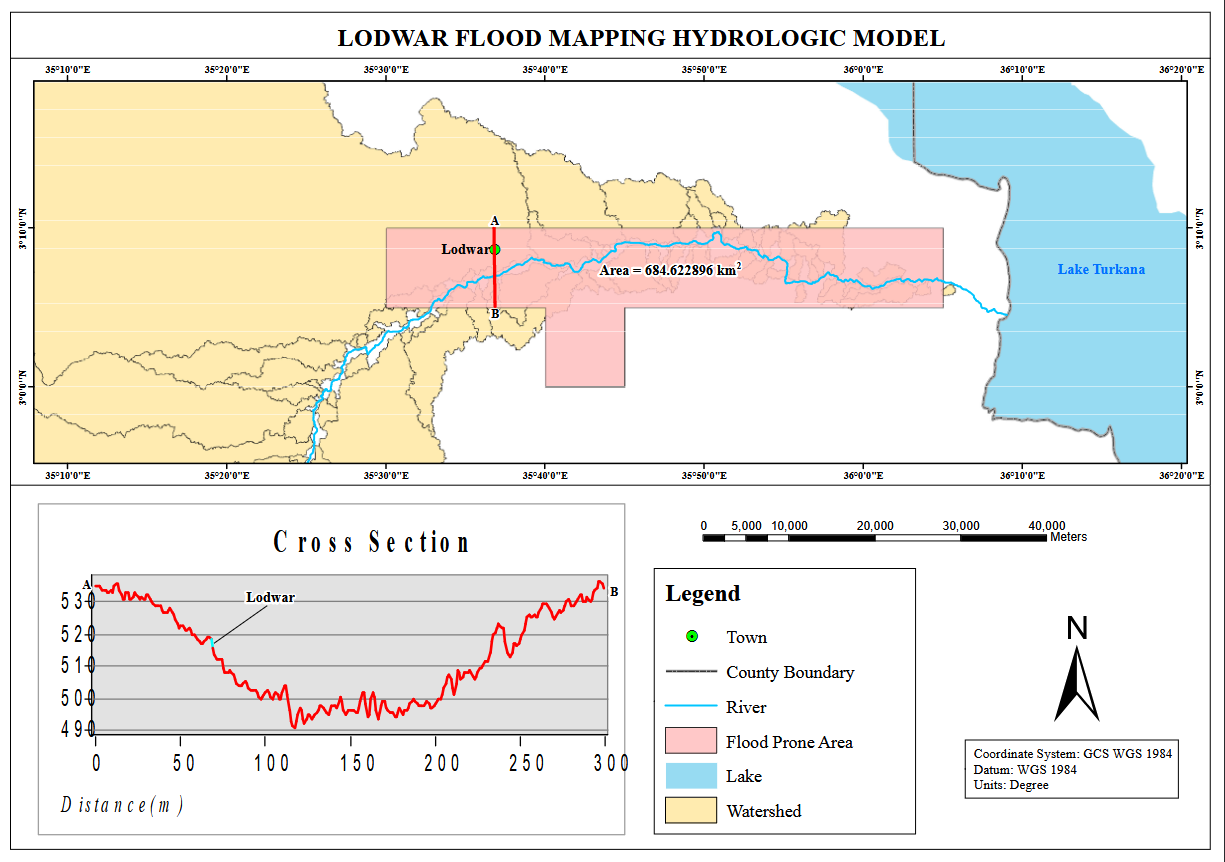Click the Lodwar callout label in the cross-section chart
The height and width of the screenshot is (862, 1225).
[x=271, y=597]
